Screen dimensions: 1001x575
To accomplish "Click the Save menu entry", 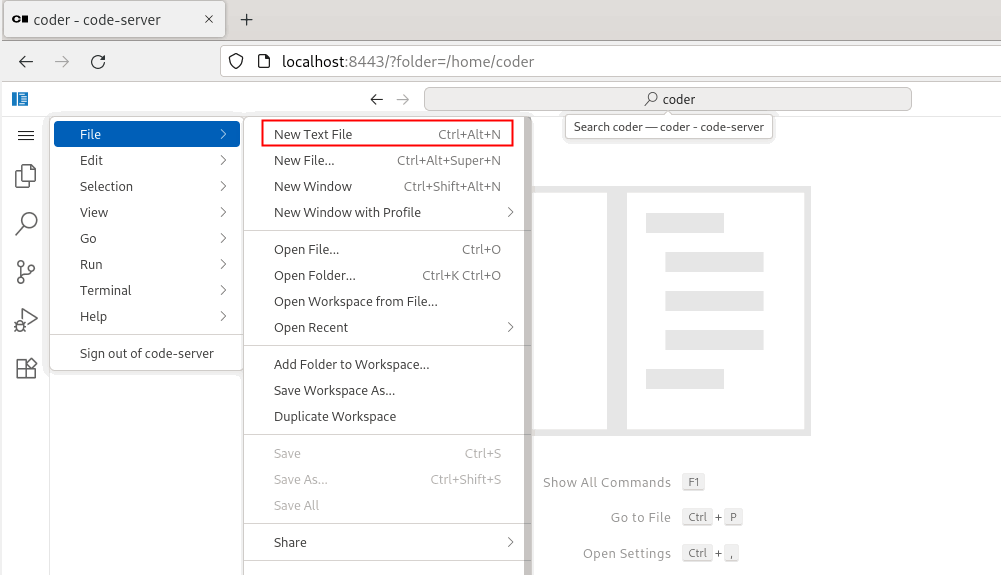I will click(388, 454).
